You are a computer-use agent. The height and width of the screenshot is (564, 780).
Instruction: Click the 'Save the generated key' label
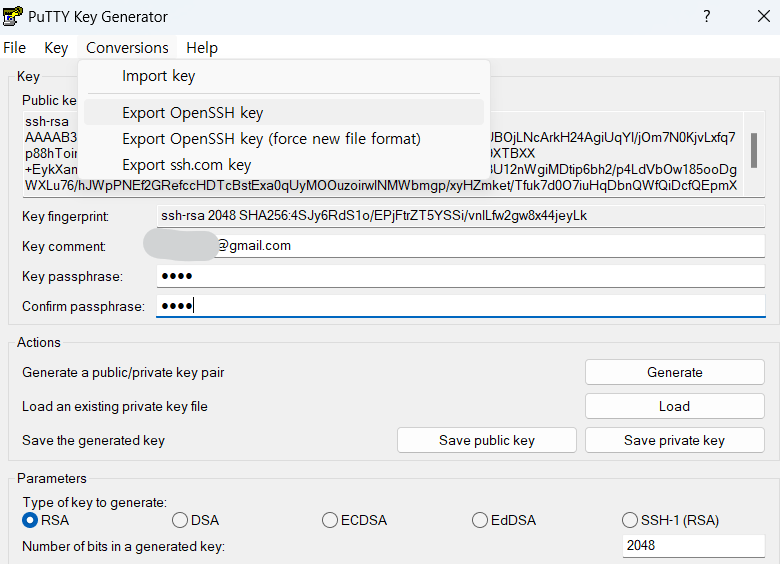(x=93, y=440)
